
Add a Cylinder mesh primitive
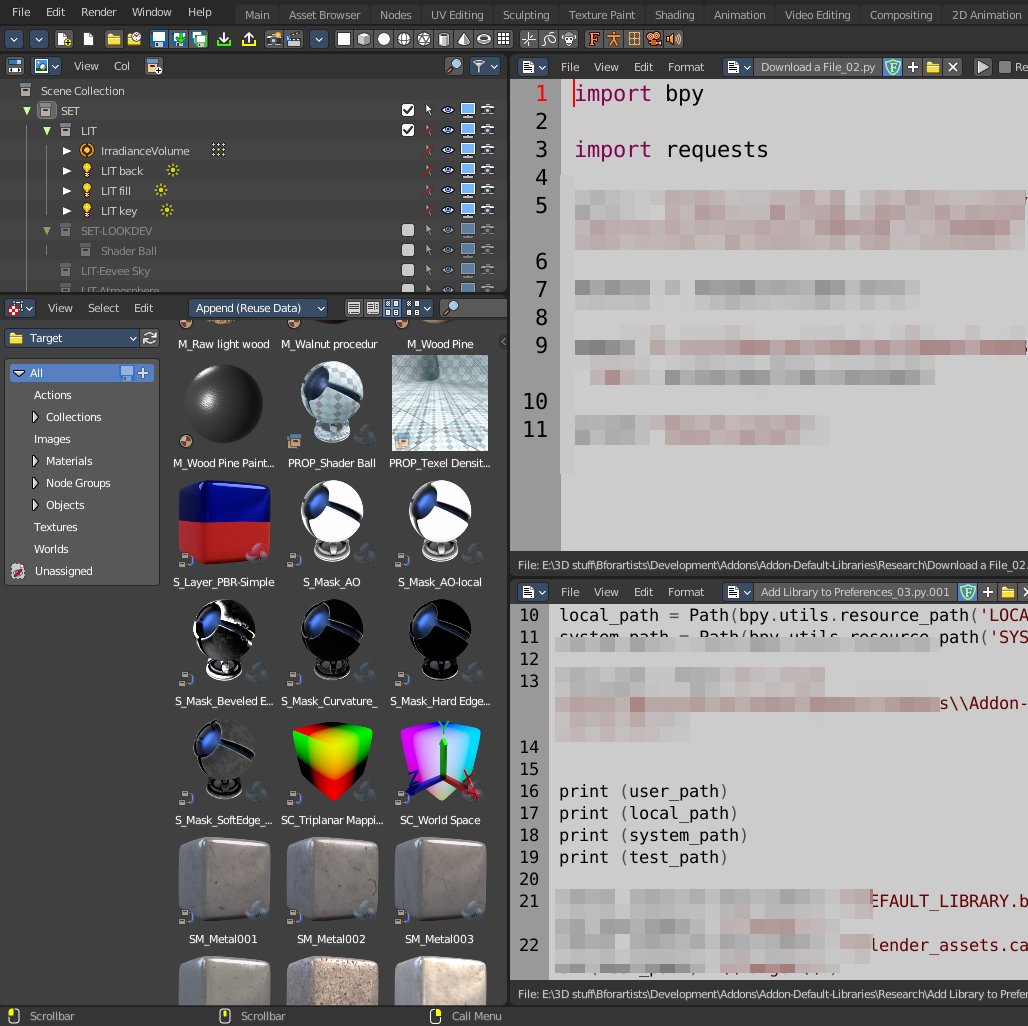(x=444, y=39)
